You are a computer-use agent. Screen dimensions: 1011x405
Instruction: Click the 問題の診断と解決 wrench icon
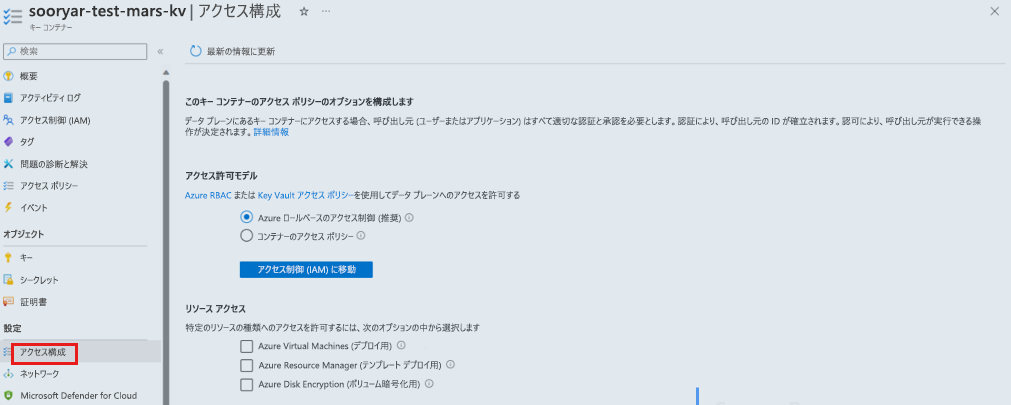pyautogui.click(x=8, y=164)
